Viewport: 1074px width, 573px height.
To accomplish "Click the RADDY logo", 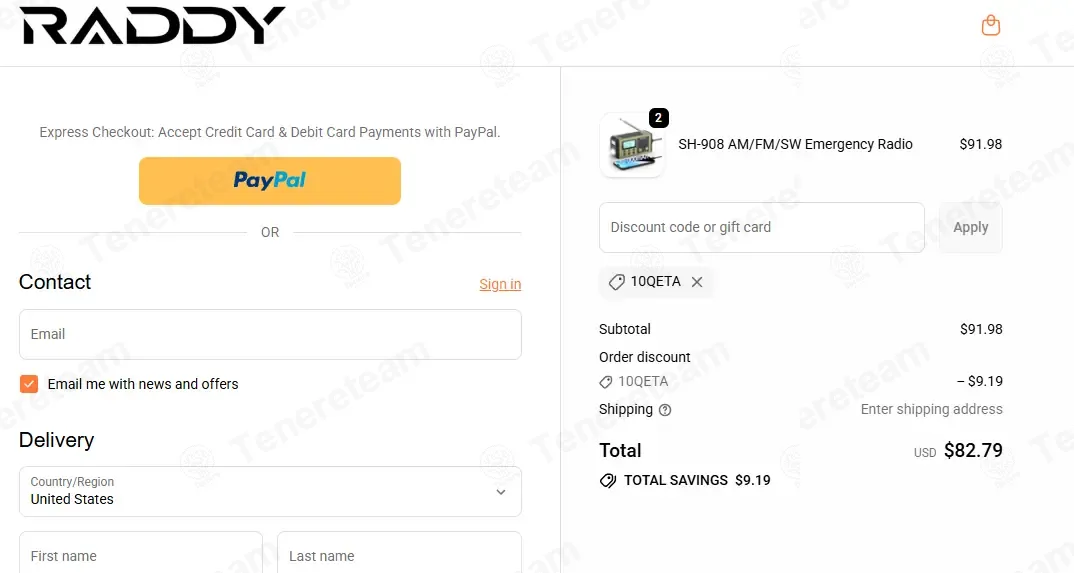I will [153, 26].
